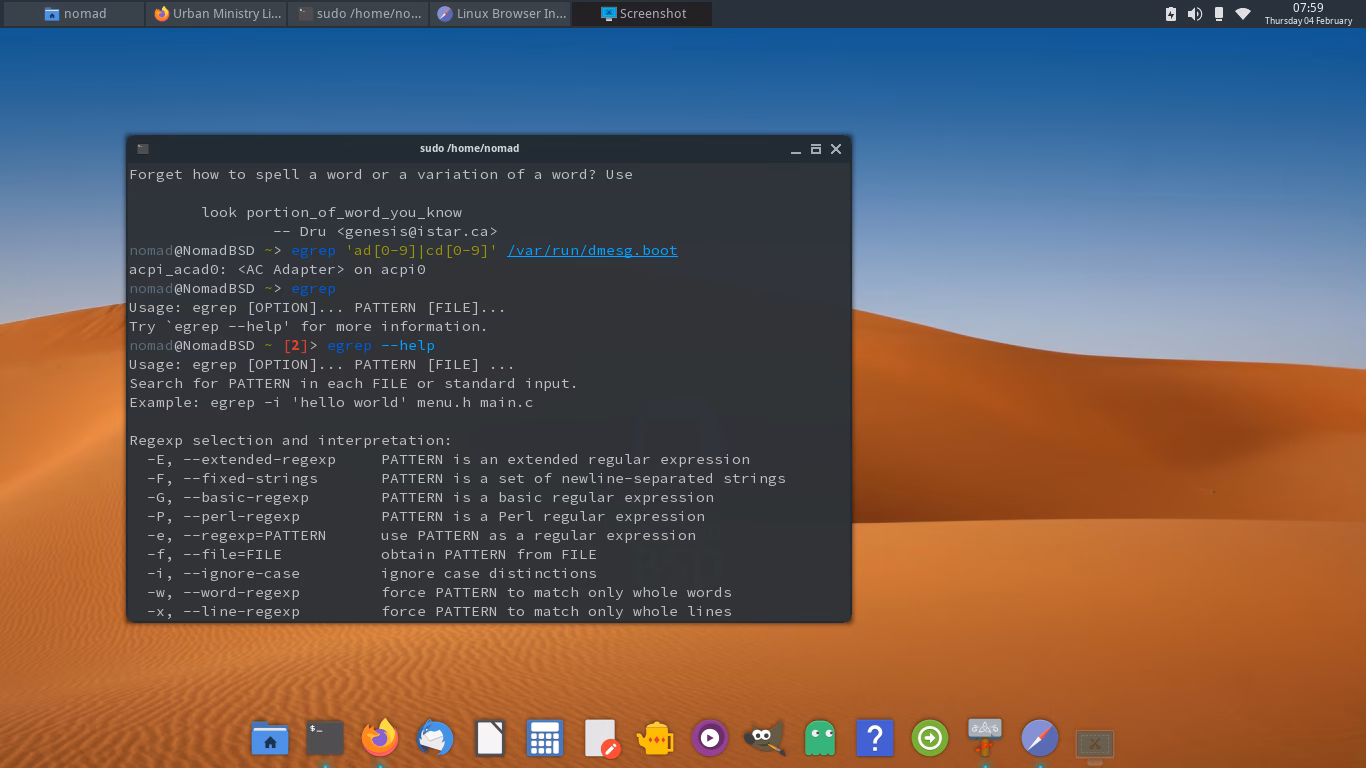Viewport: 1366px width, 768px height.
Task: Select the blue ghost game icon
Action: coord(820,738)
